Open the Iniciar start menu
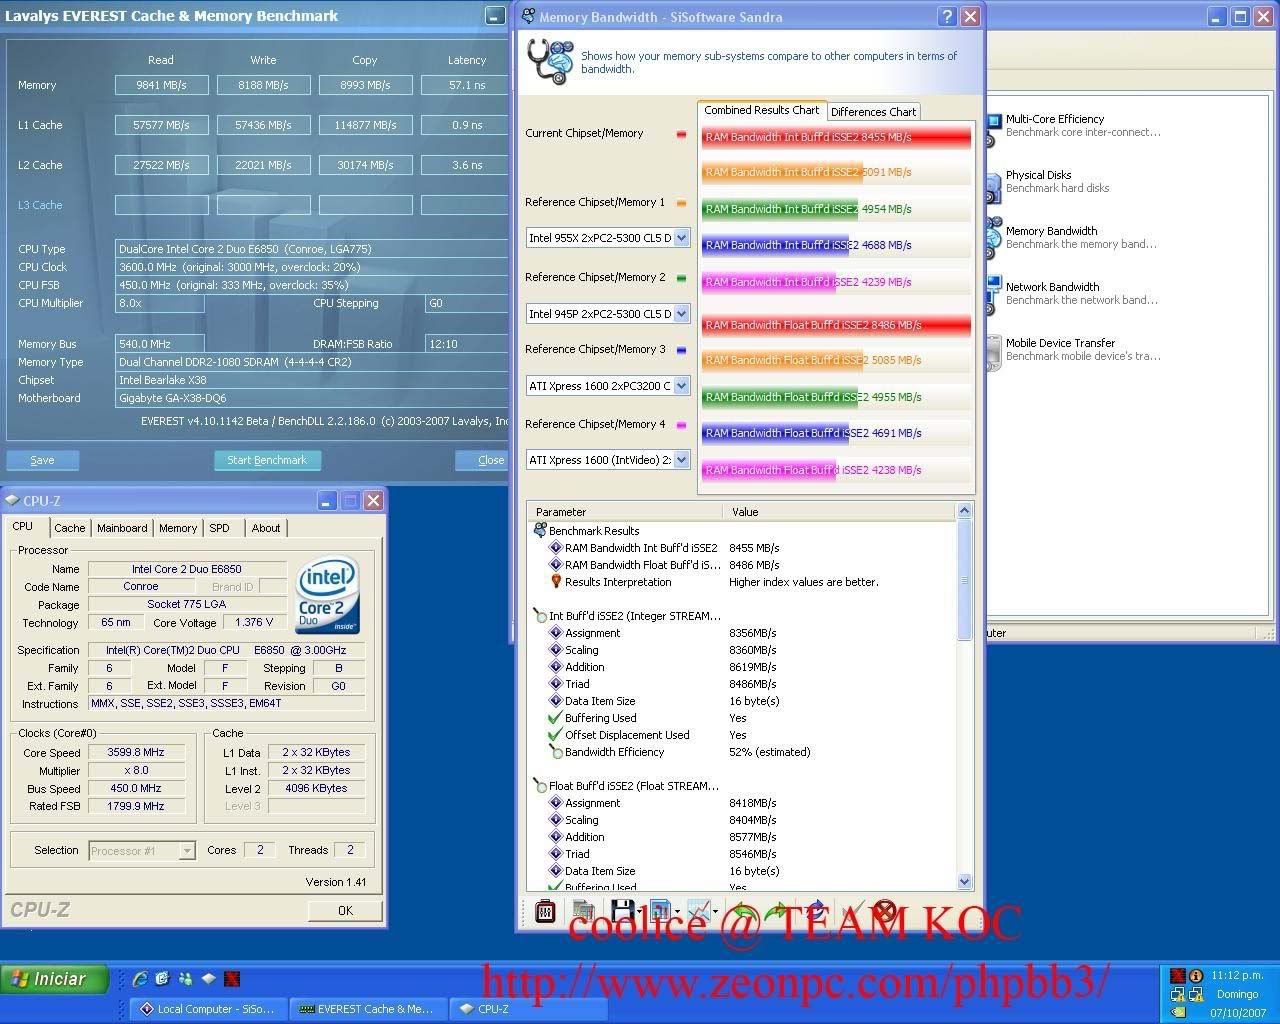The height and width of the screenshot is (1024, 1280). [x=55, y=979]
